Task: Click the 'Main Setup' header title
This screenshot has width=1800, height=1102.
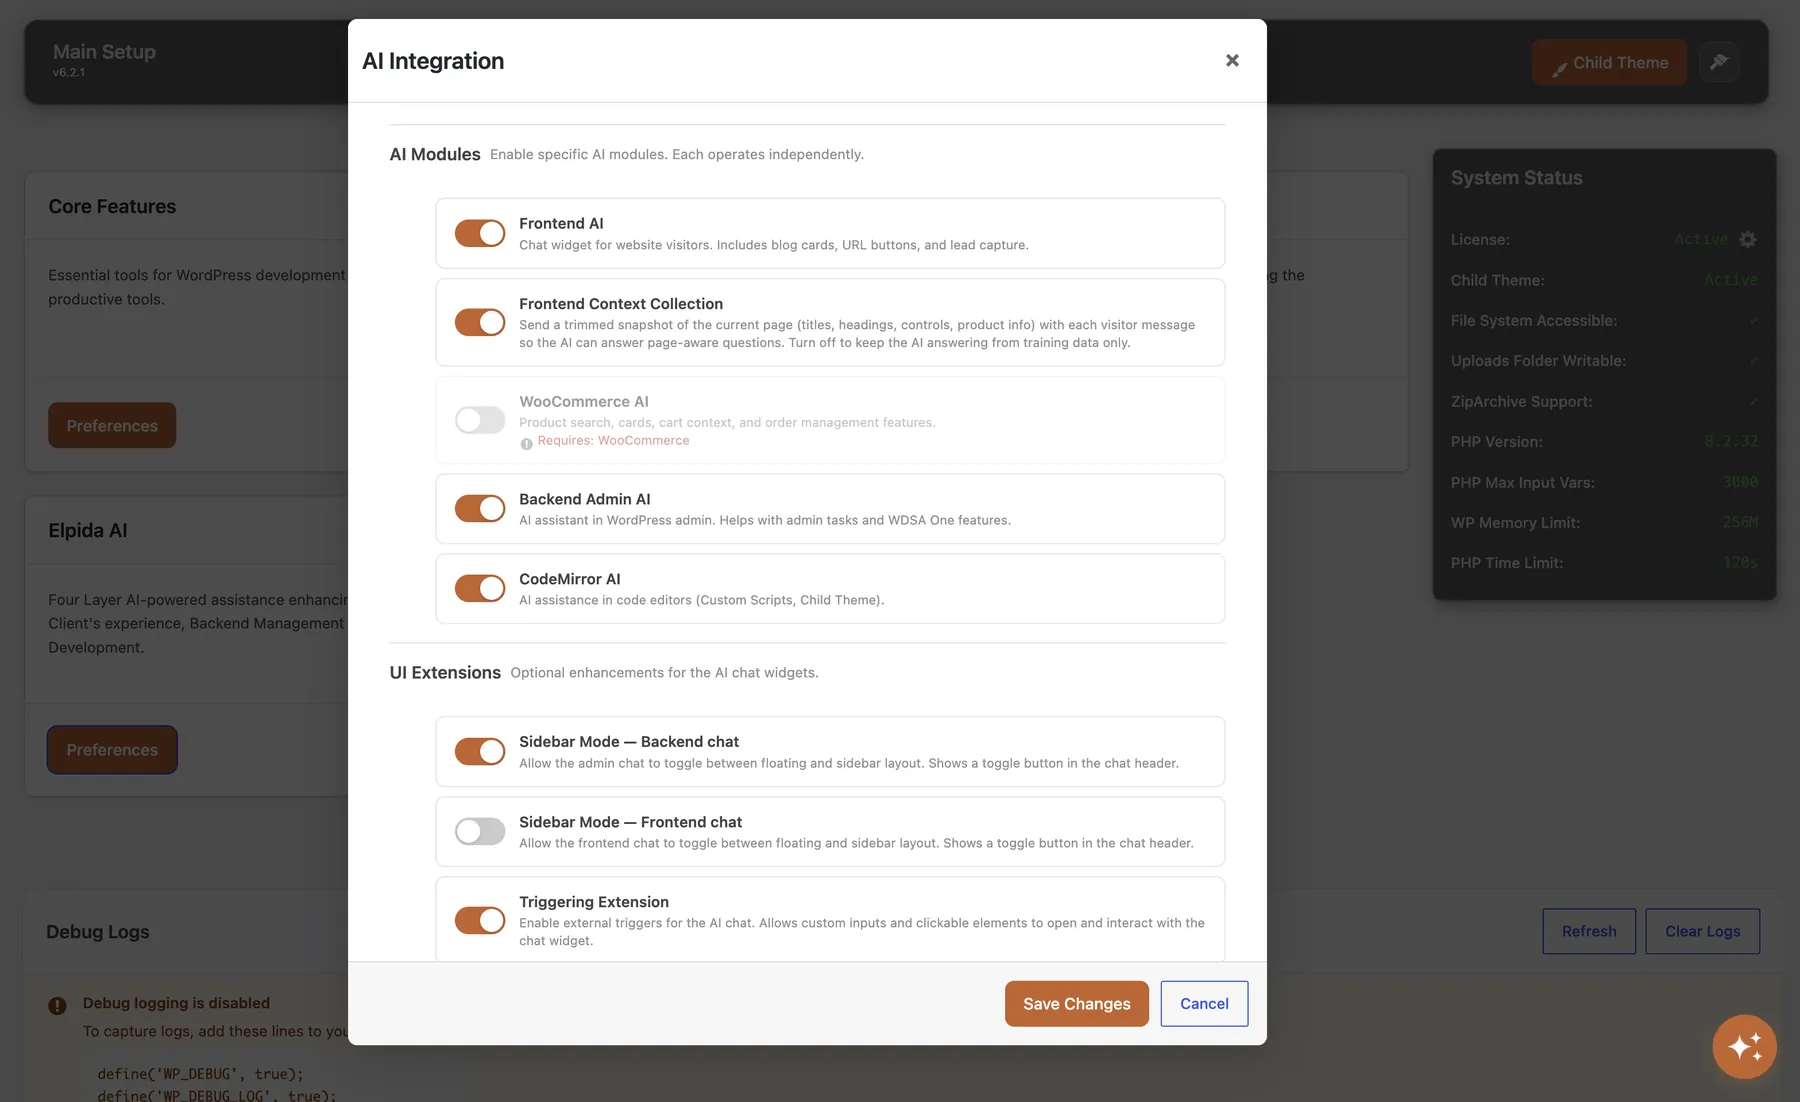Action: (x=104, y=52)
